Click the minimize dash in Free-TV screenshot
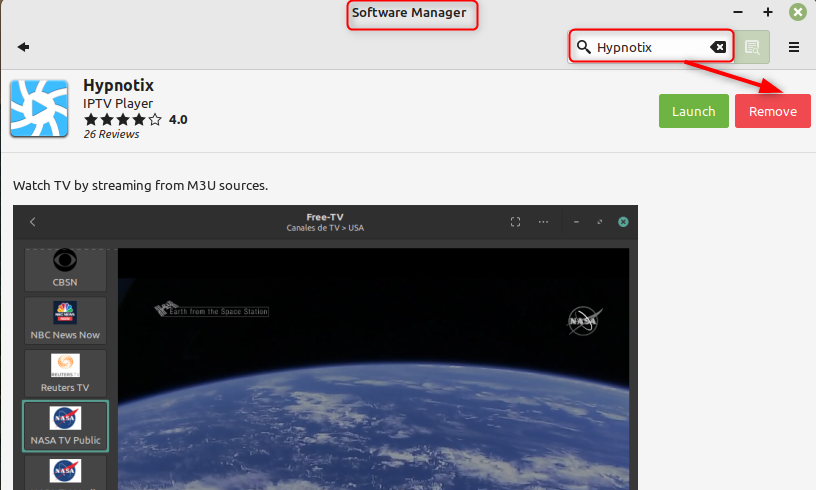The height and width of the screenshot is (490, 816). [x=576, y=222]
